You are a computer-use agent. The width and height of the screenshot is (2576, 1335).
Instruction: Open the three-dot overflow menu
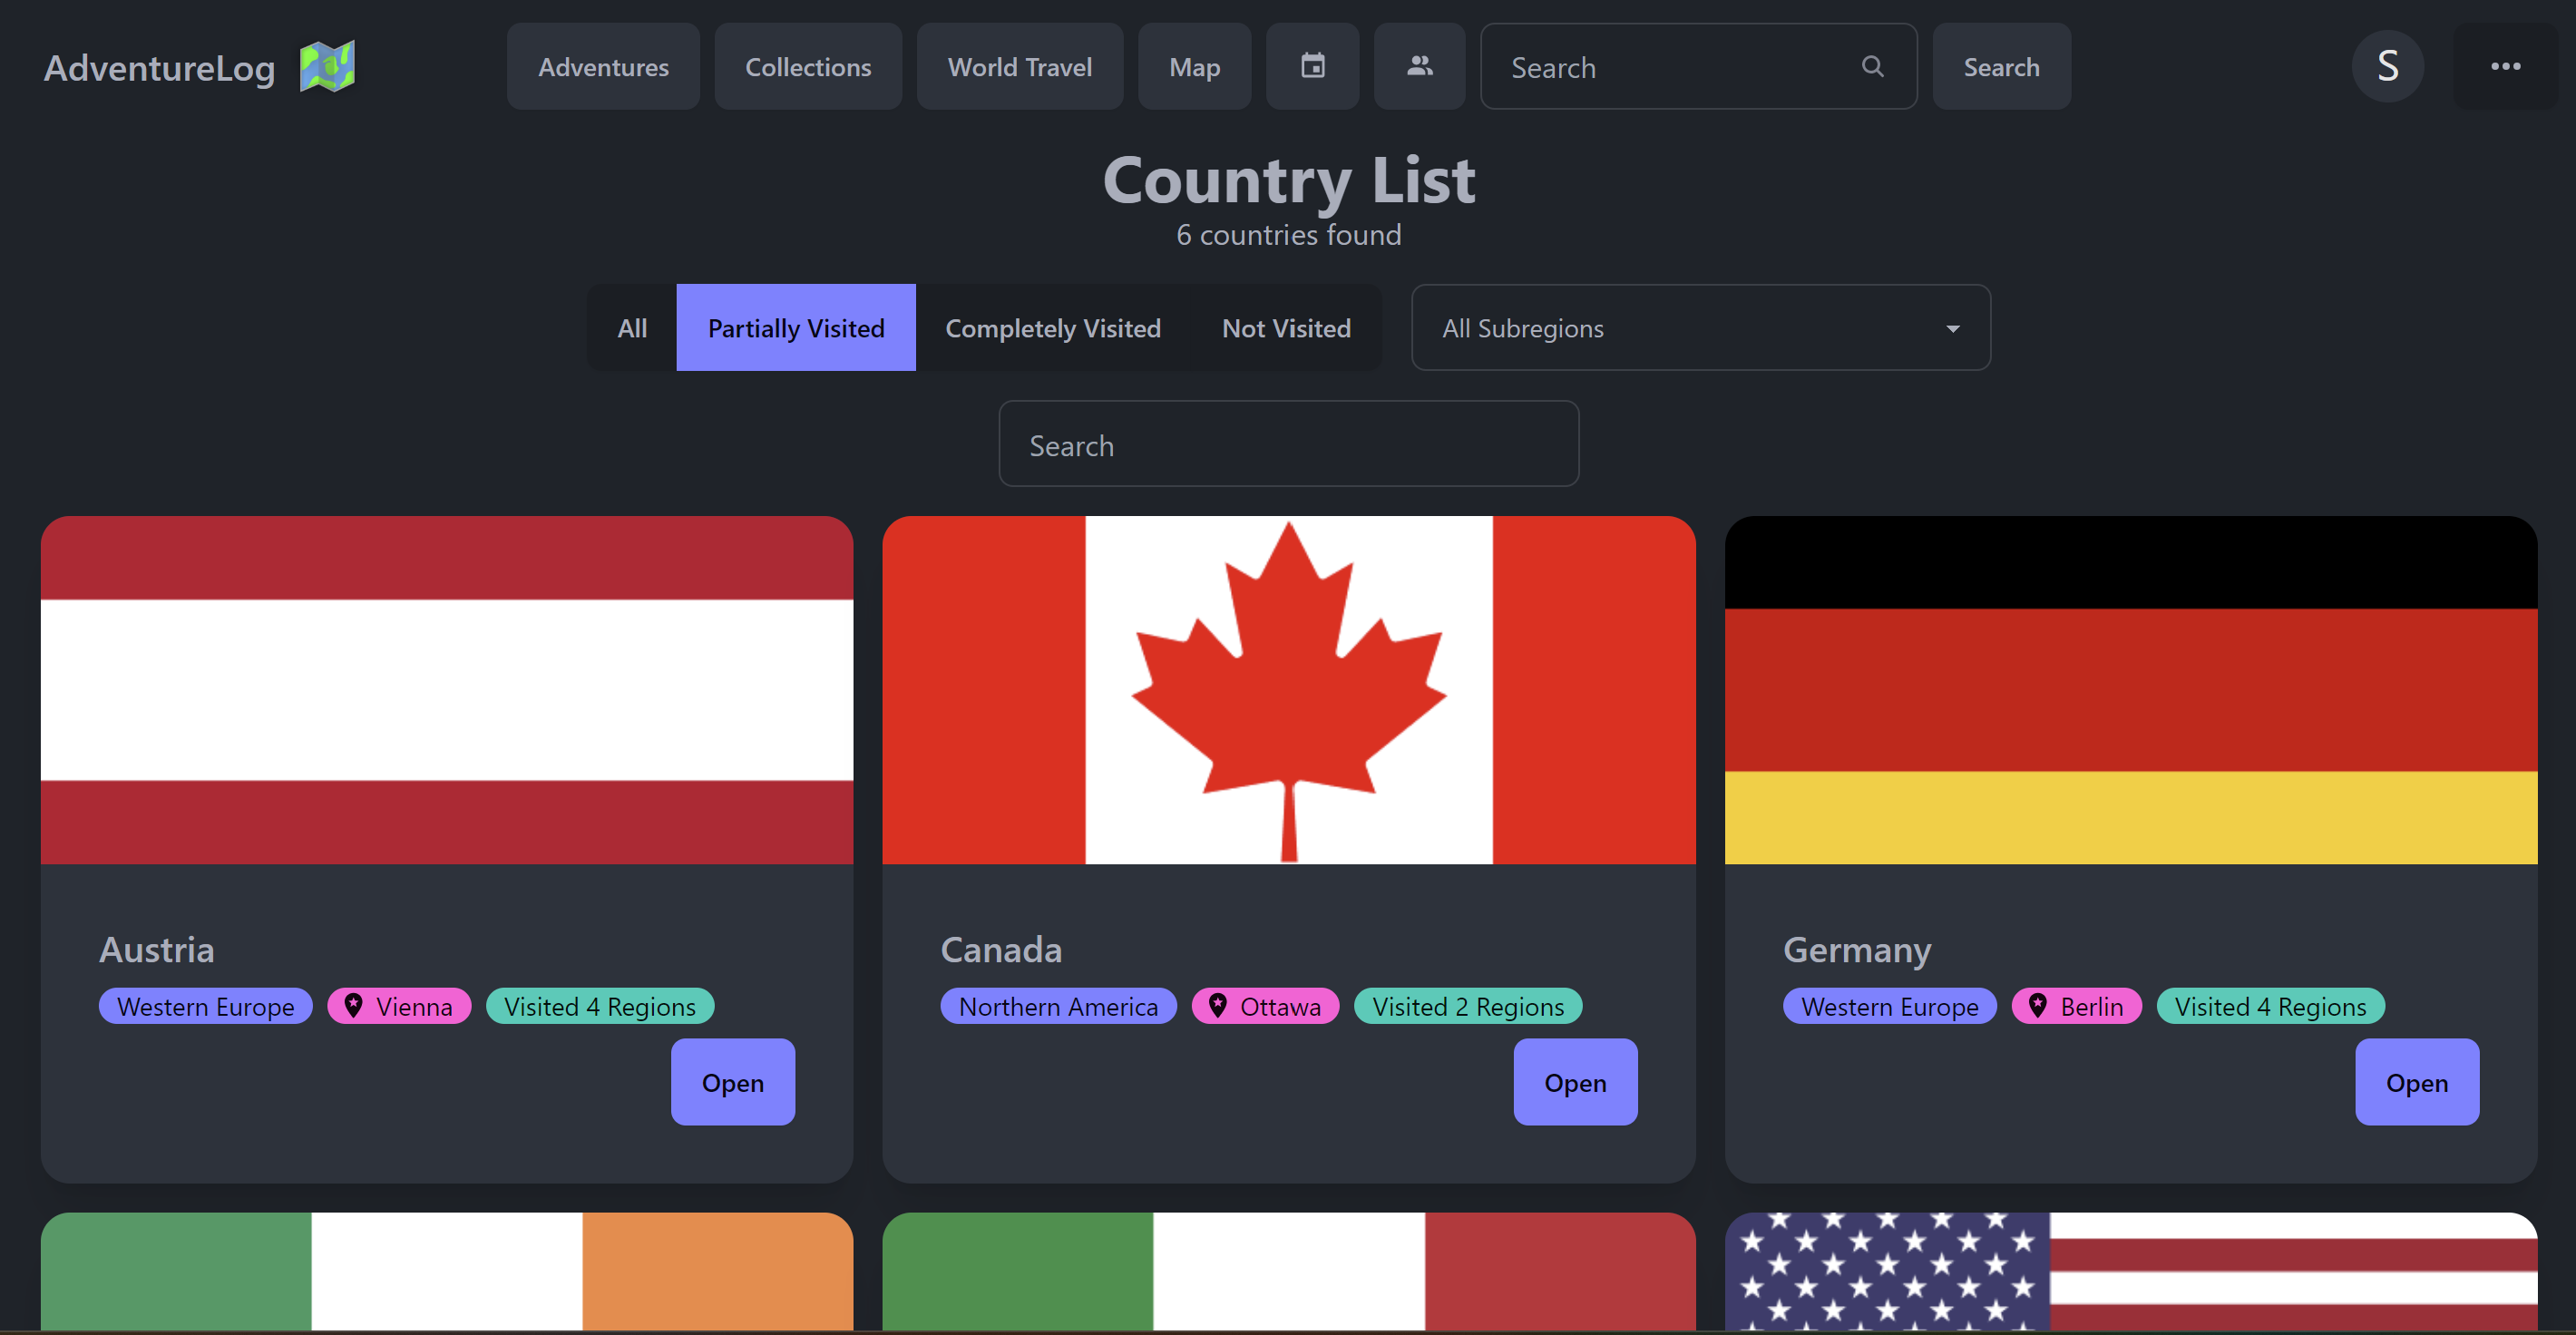point(2507,66)
